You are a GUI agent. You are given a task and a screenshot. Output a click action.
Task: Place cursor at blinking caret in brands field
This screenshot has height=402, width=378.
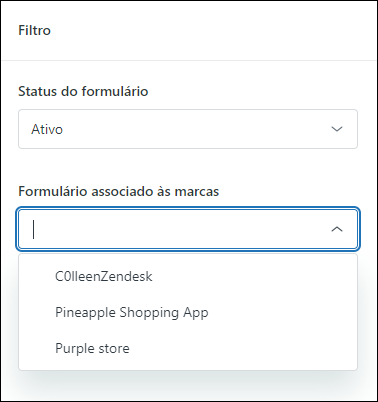coord(33,229)
